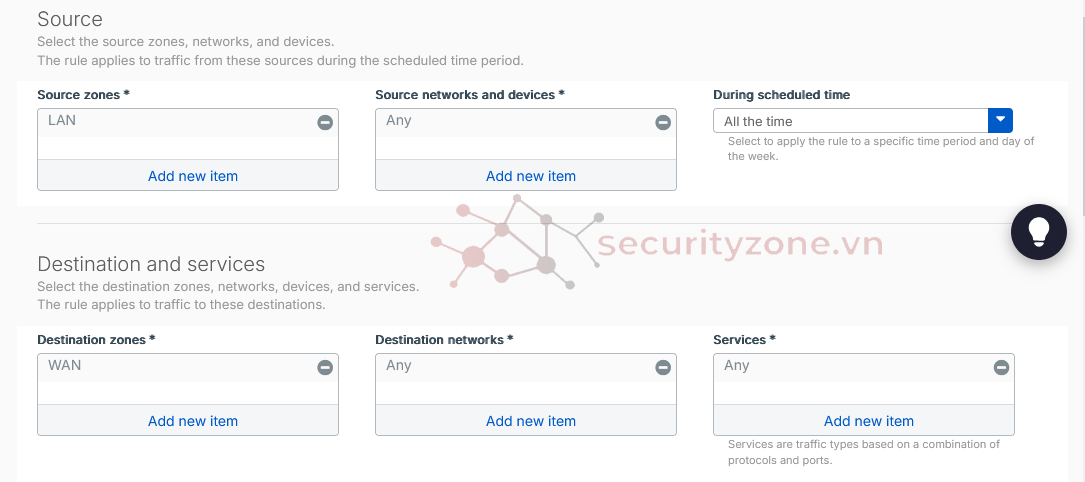Screen dimensions: 1085x482
Task: Select the LAN entry in Source zones
Action: pyautogui.click(x=62, y=121)
